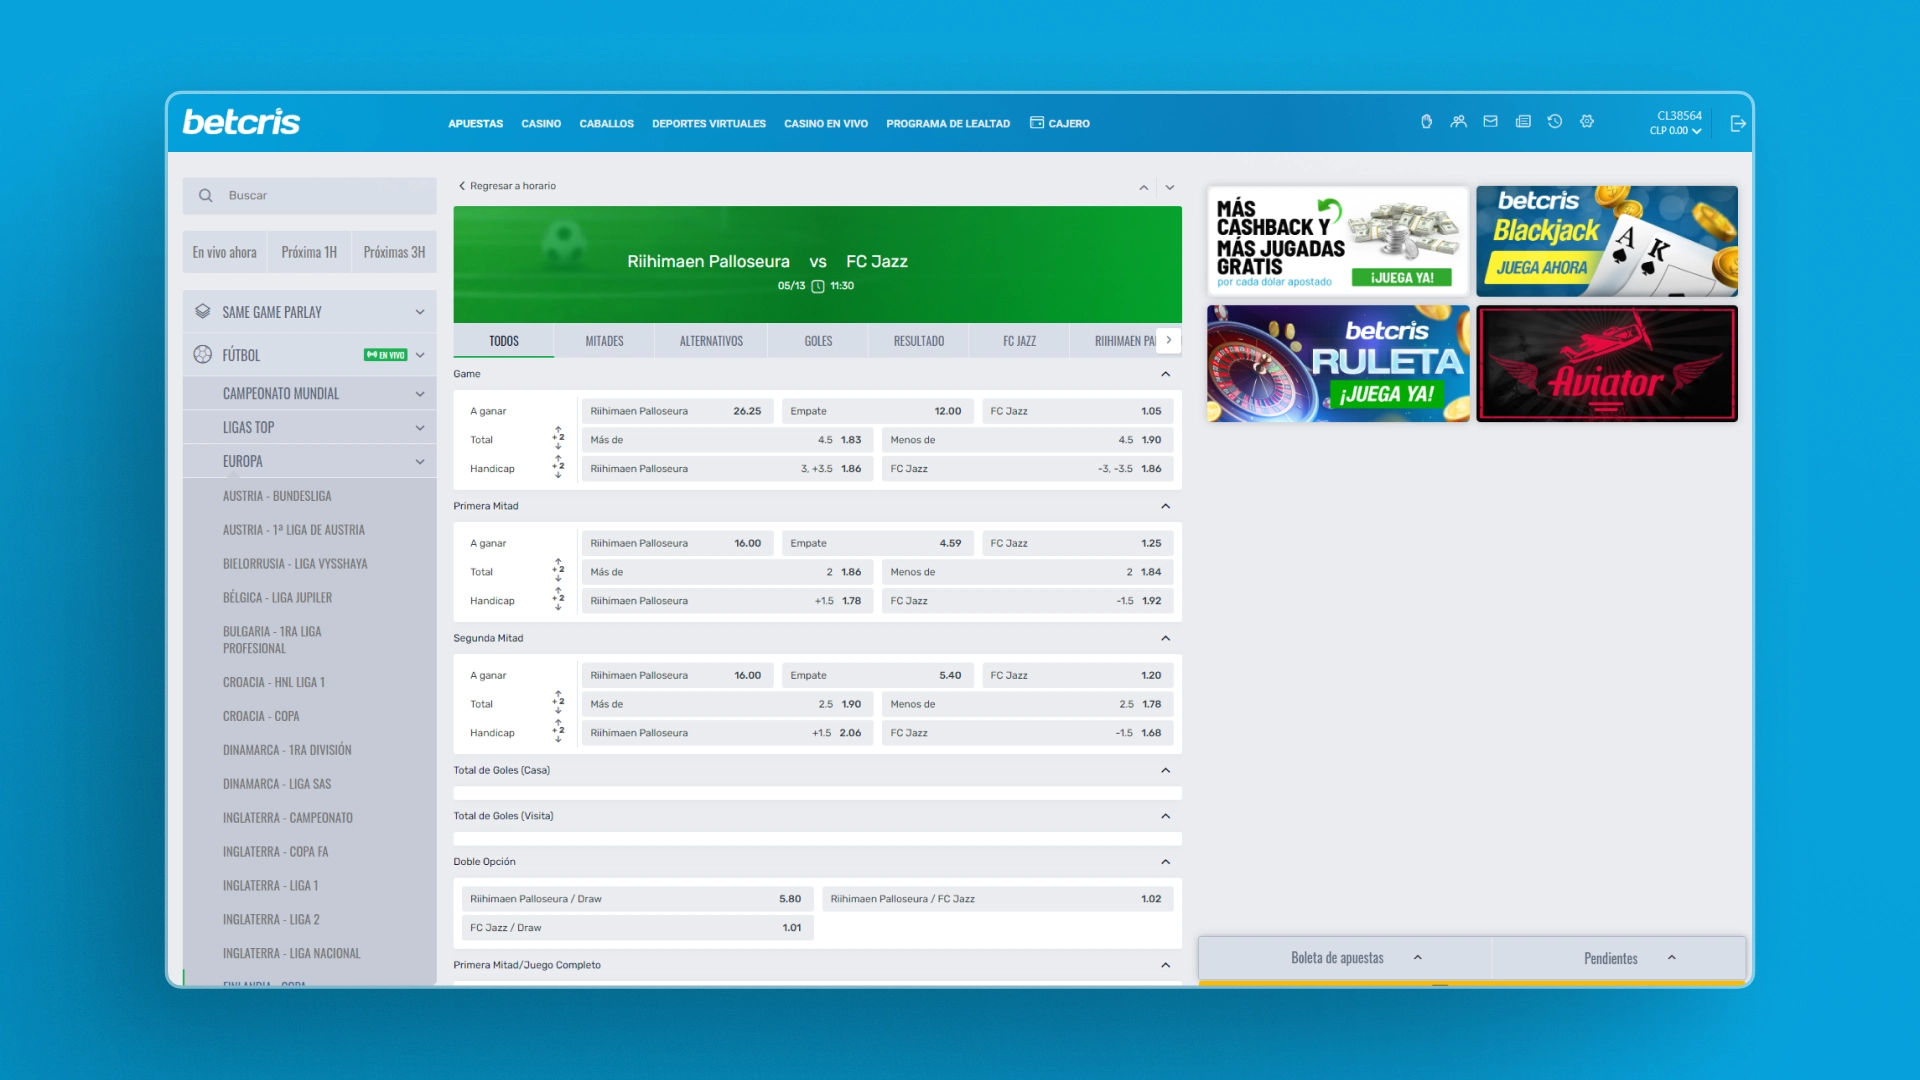
Task: Select the MITADES tab
Action: (x=604, y=341)
